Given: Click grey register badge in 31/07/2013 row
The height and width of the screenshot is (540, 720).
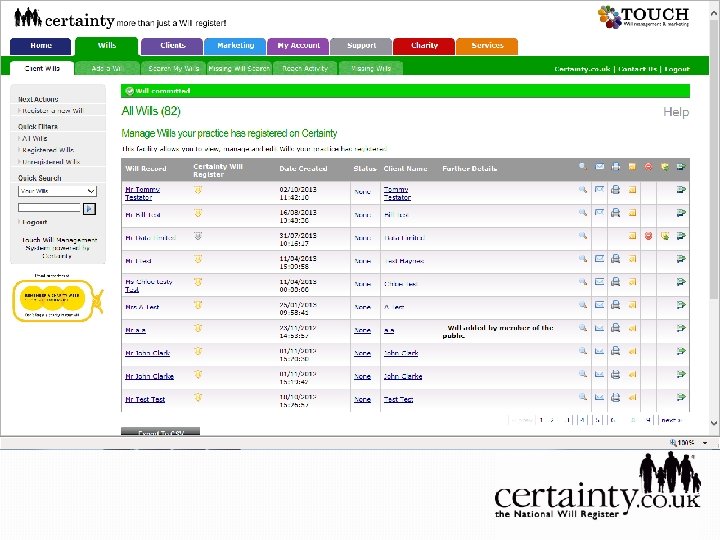Looking at the screenshot, I should pyautogui.click(x=198, y=236).
